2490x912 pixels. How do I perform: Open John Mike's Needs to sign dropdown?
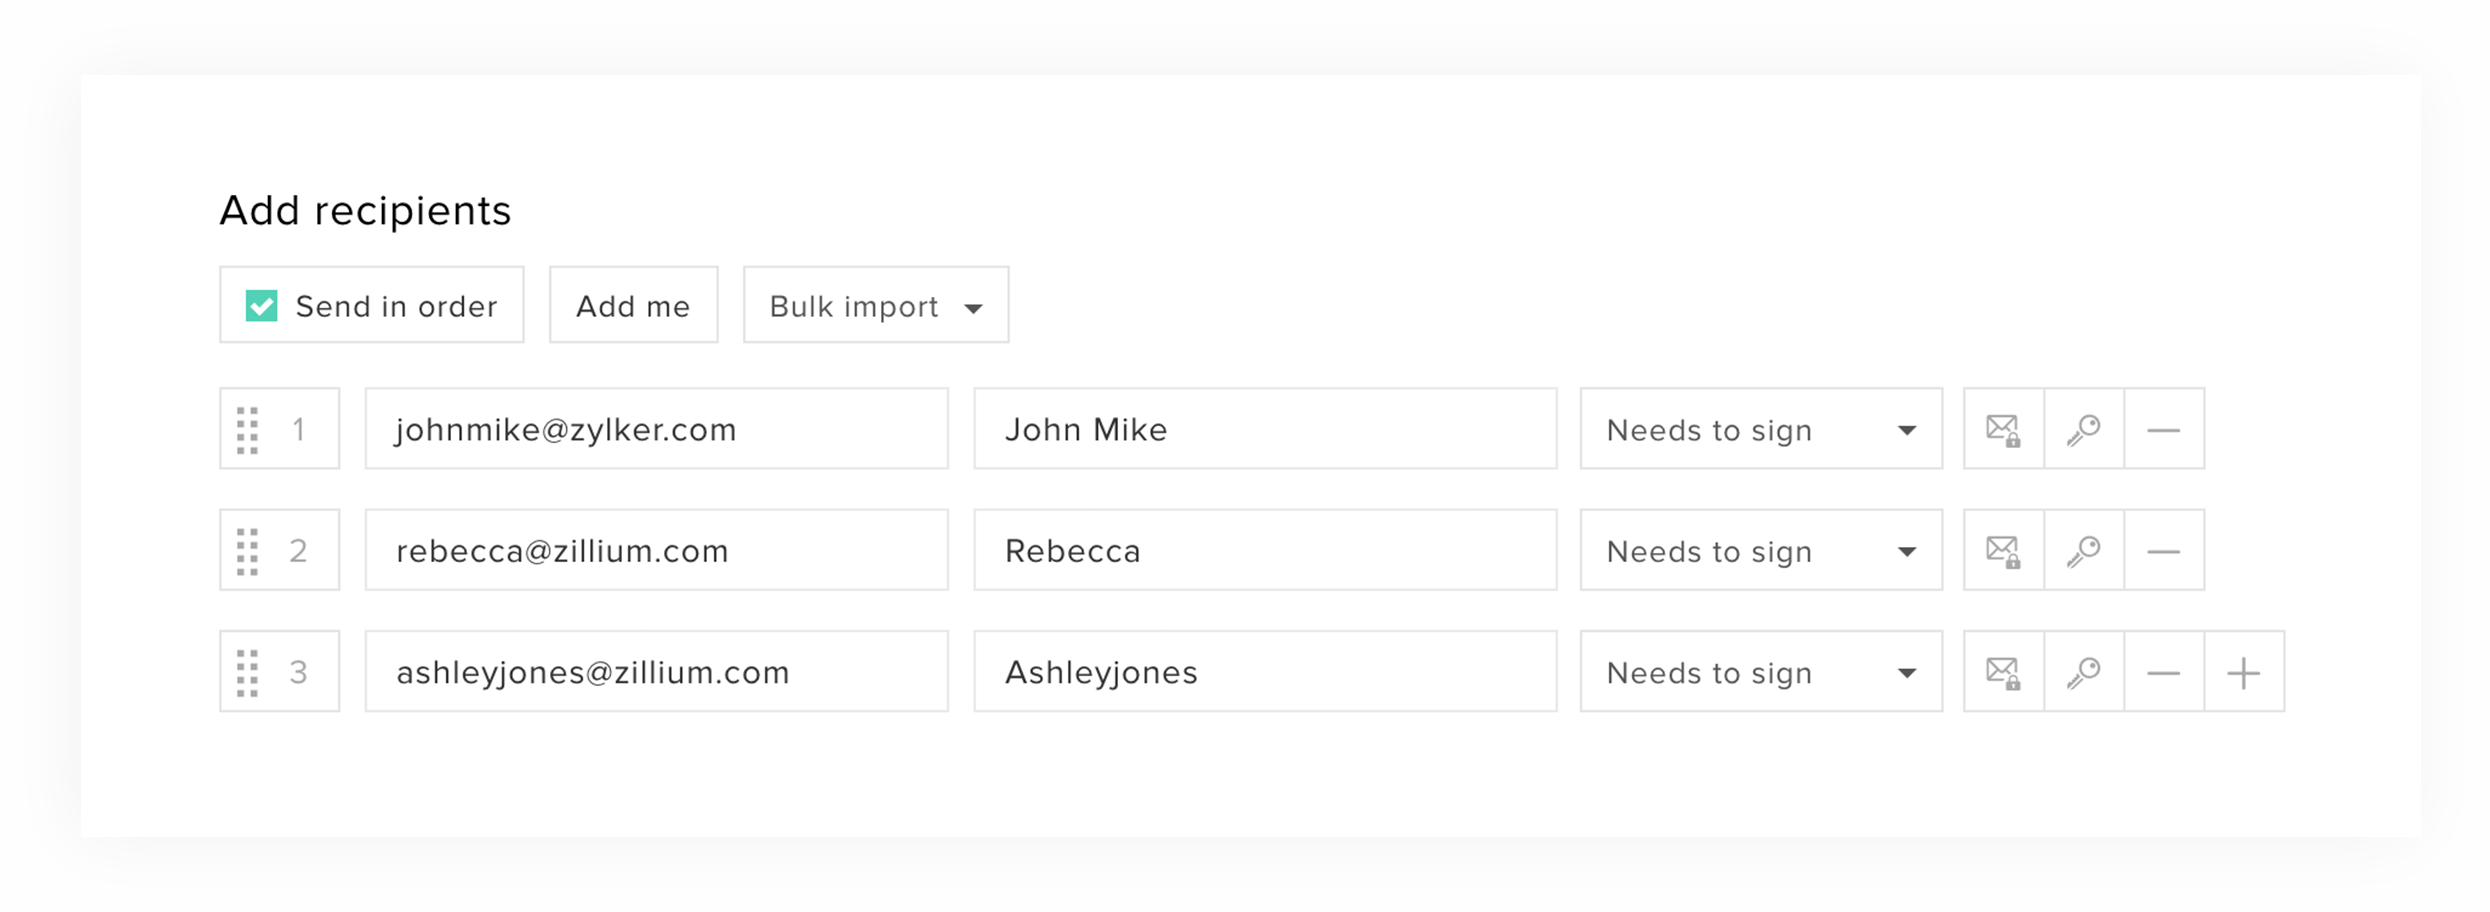tap(1760, 430)
